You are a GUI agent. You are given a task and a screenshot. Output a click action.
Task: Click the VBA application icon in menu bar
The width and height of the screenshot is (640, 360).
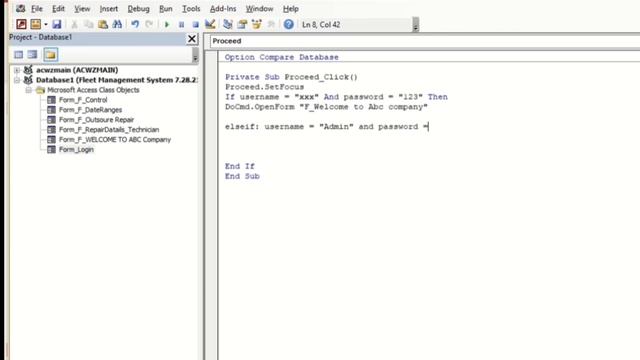coord(20,9)
